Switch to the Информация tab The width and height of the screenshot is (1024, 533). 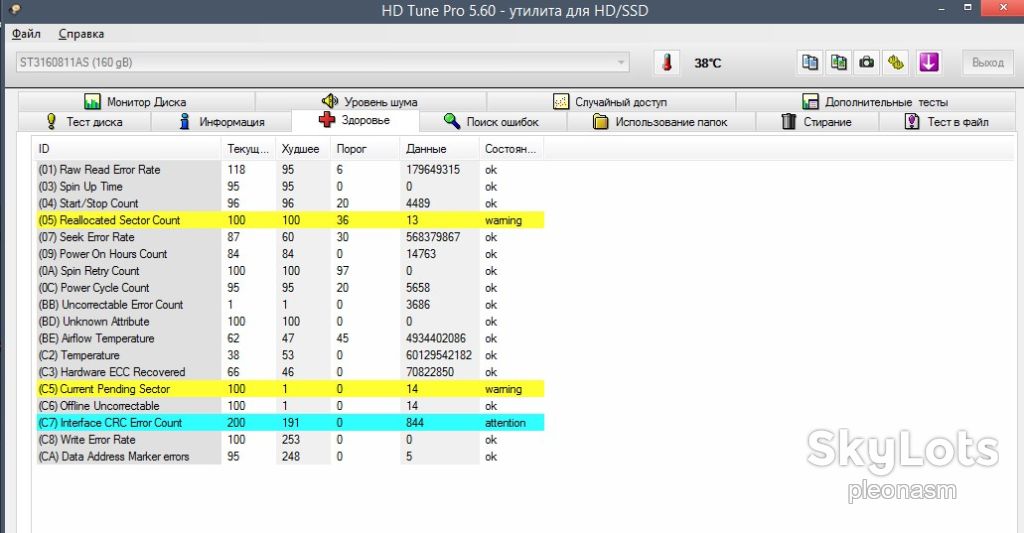click(222, 121)
